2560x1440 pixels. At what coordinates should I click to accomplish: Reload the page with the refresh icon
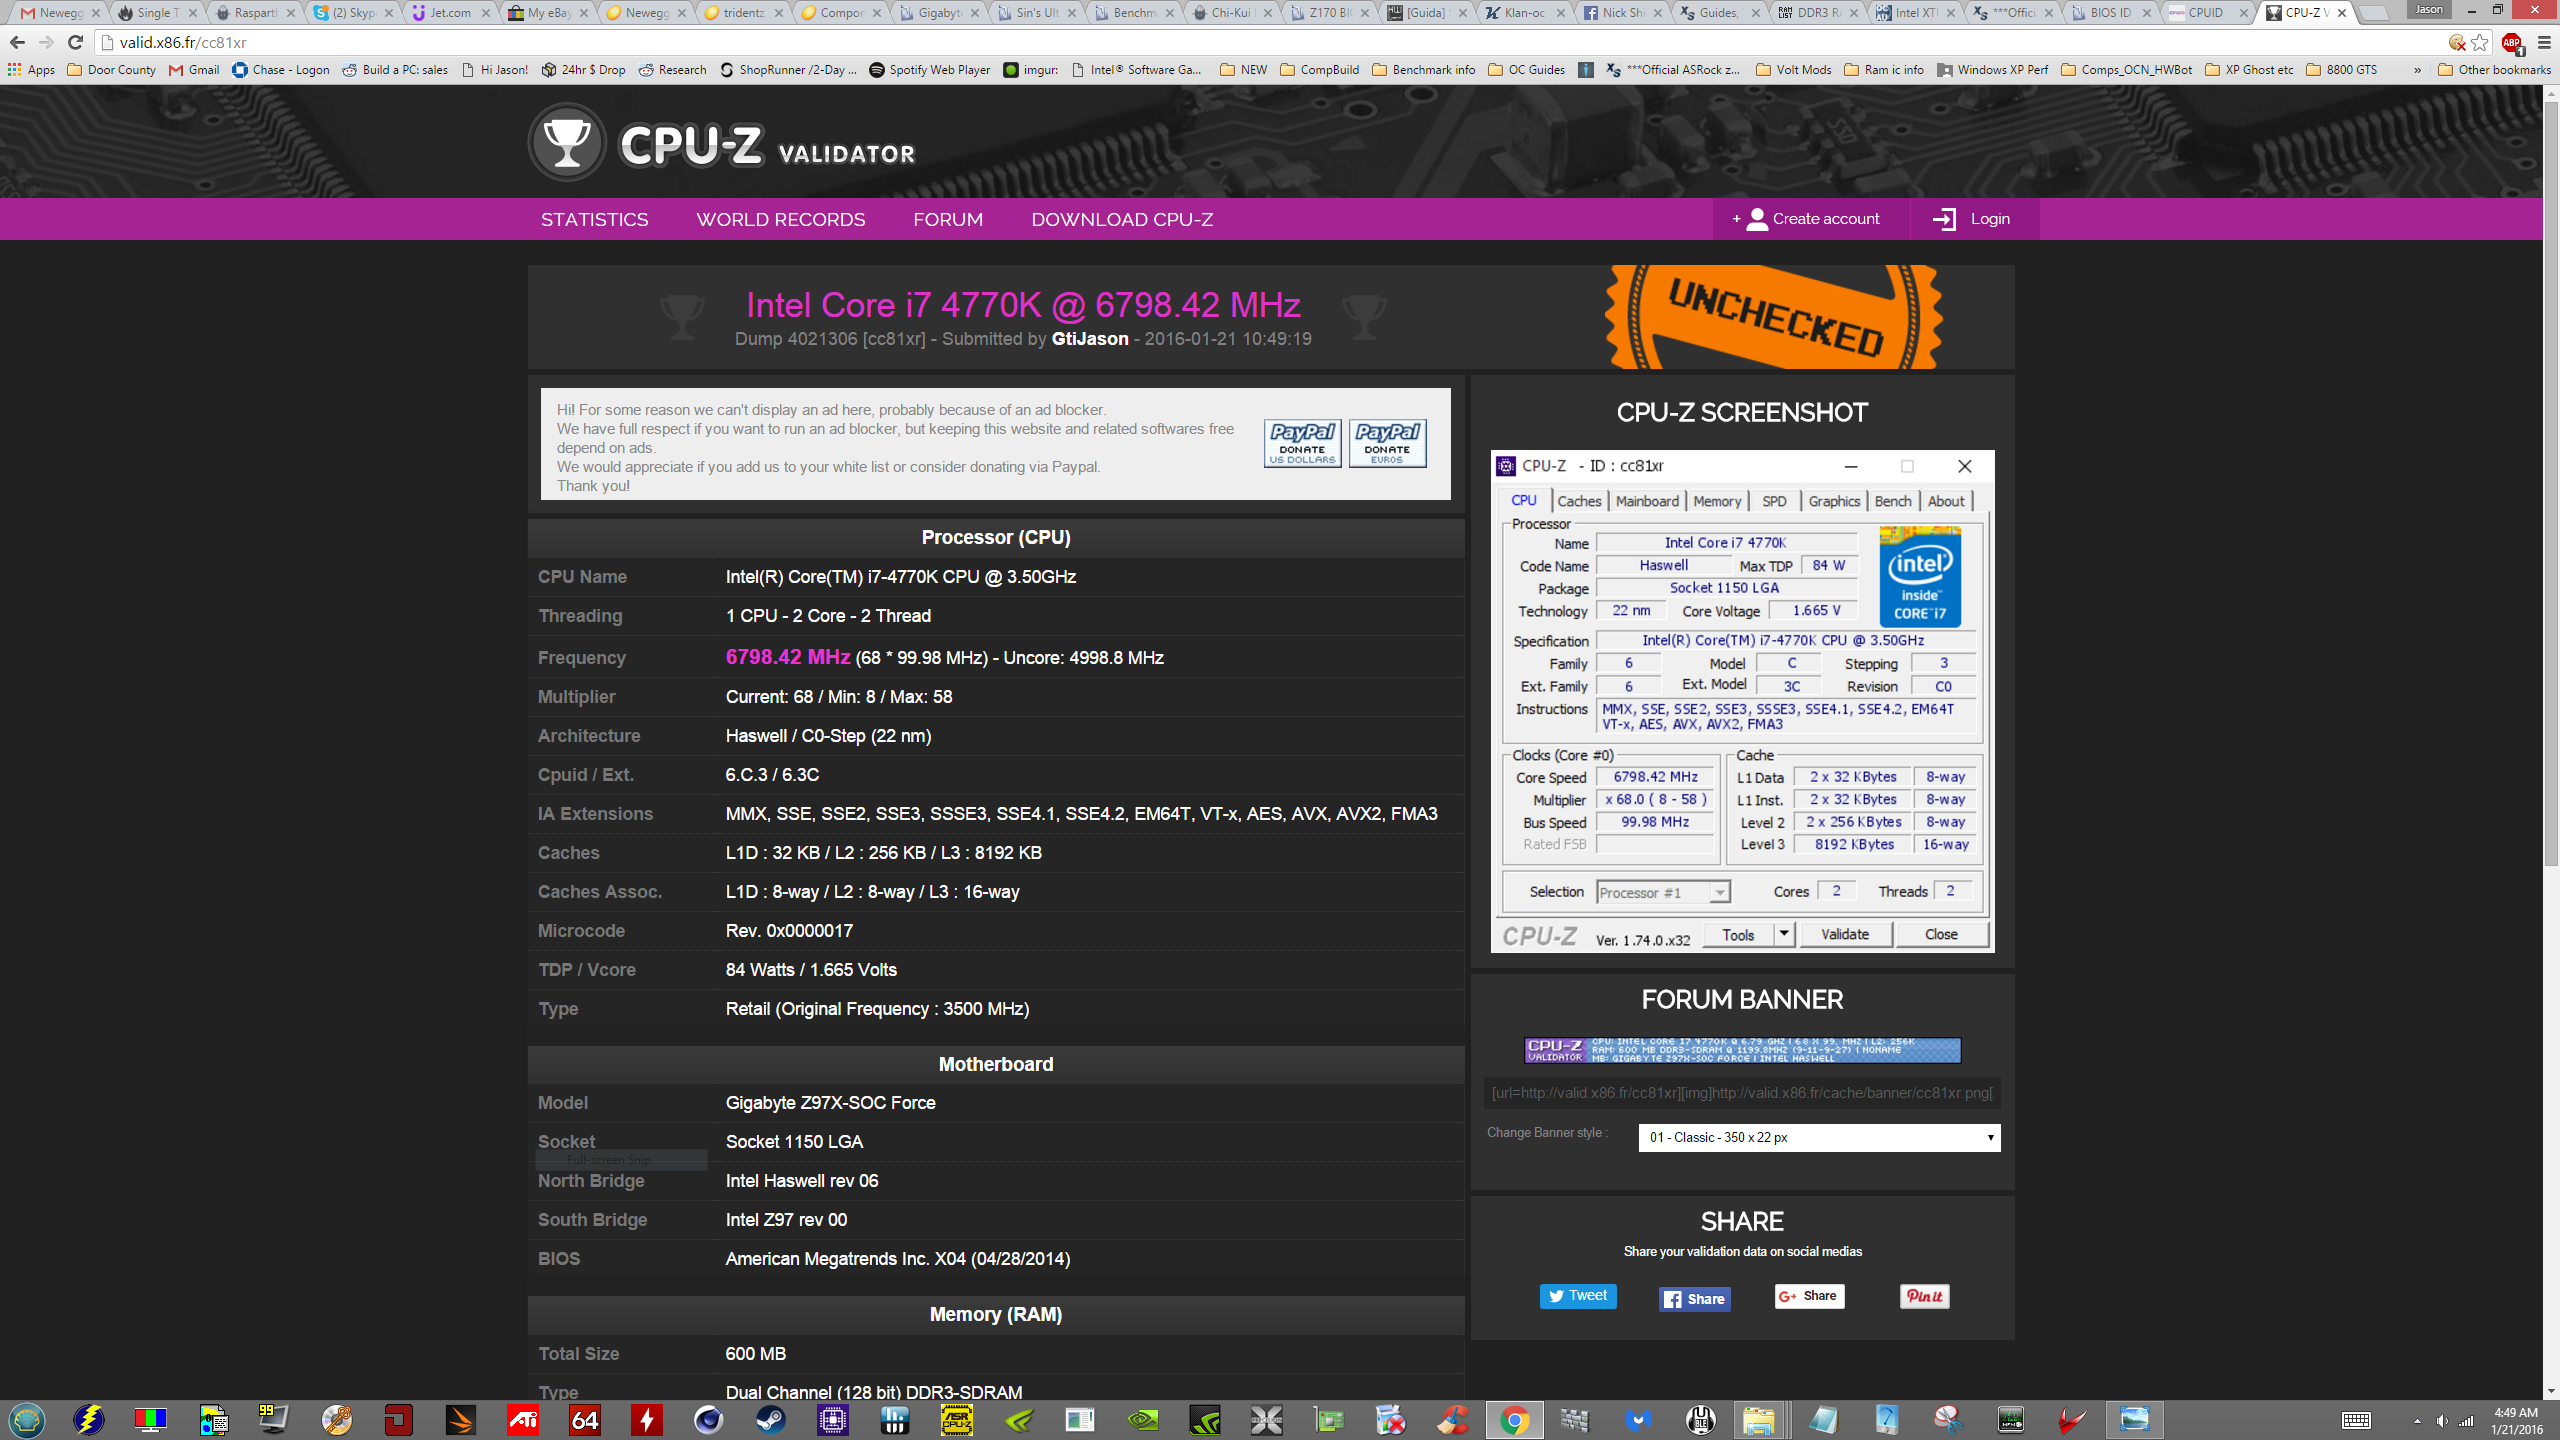tap(75, 42)
